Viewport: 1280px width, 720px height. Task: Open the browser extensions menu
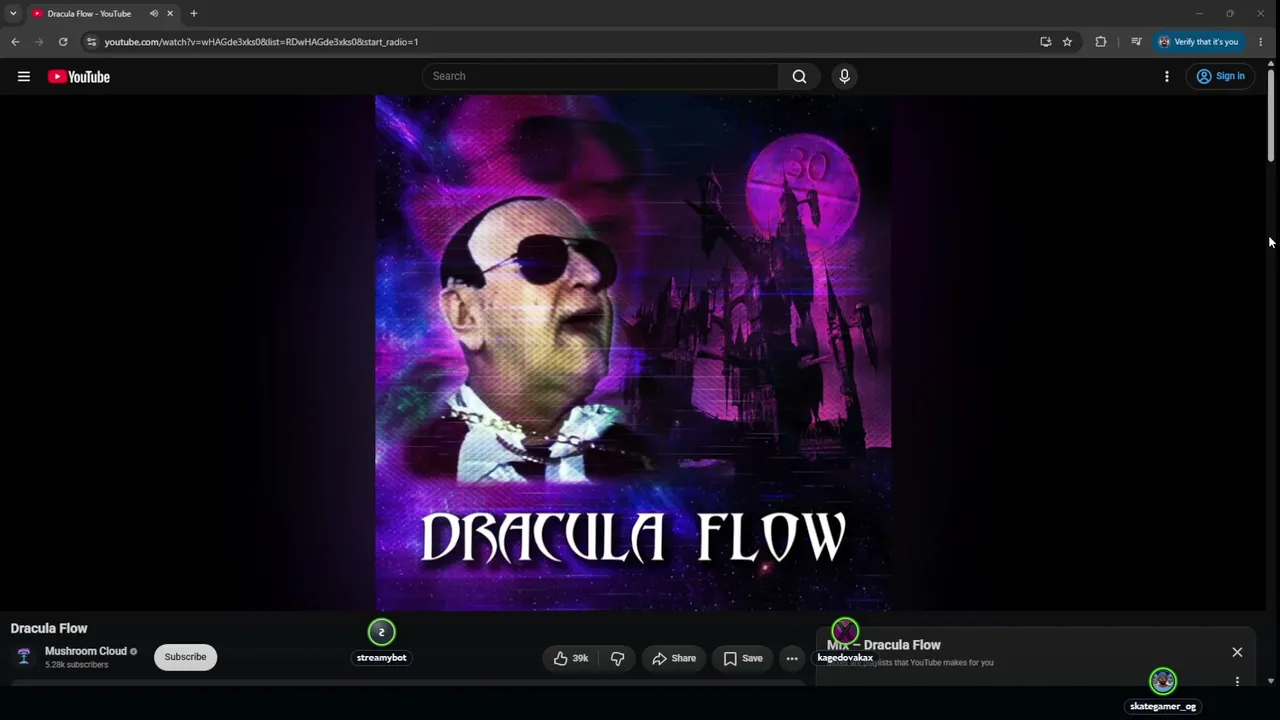[x=1101, y=42]
